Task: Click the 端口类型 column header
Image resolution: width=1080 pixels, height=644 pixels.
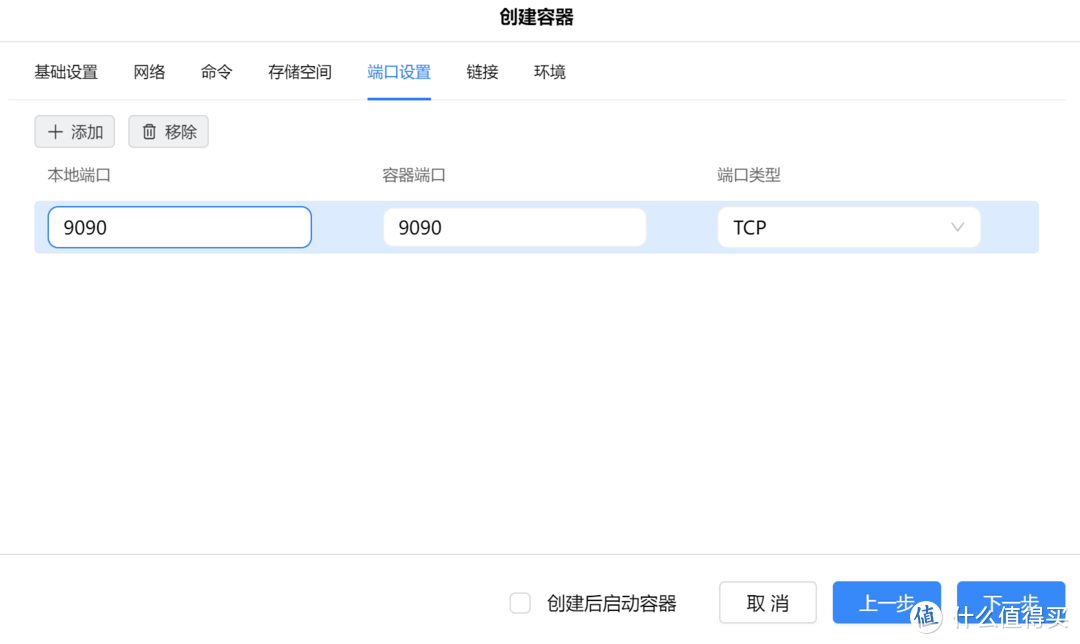Action: click(749, 175)
